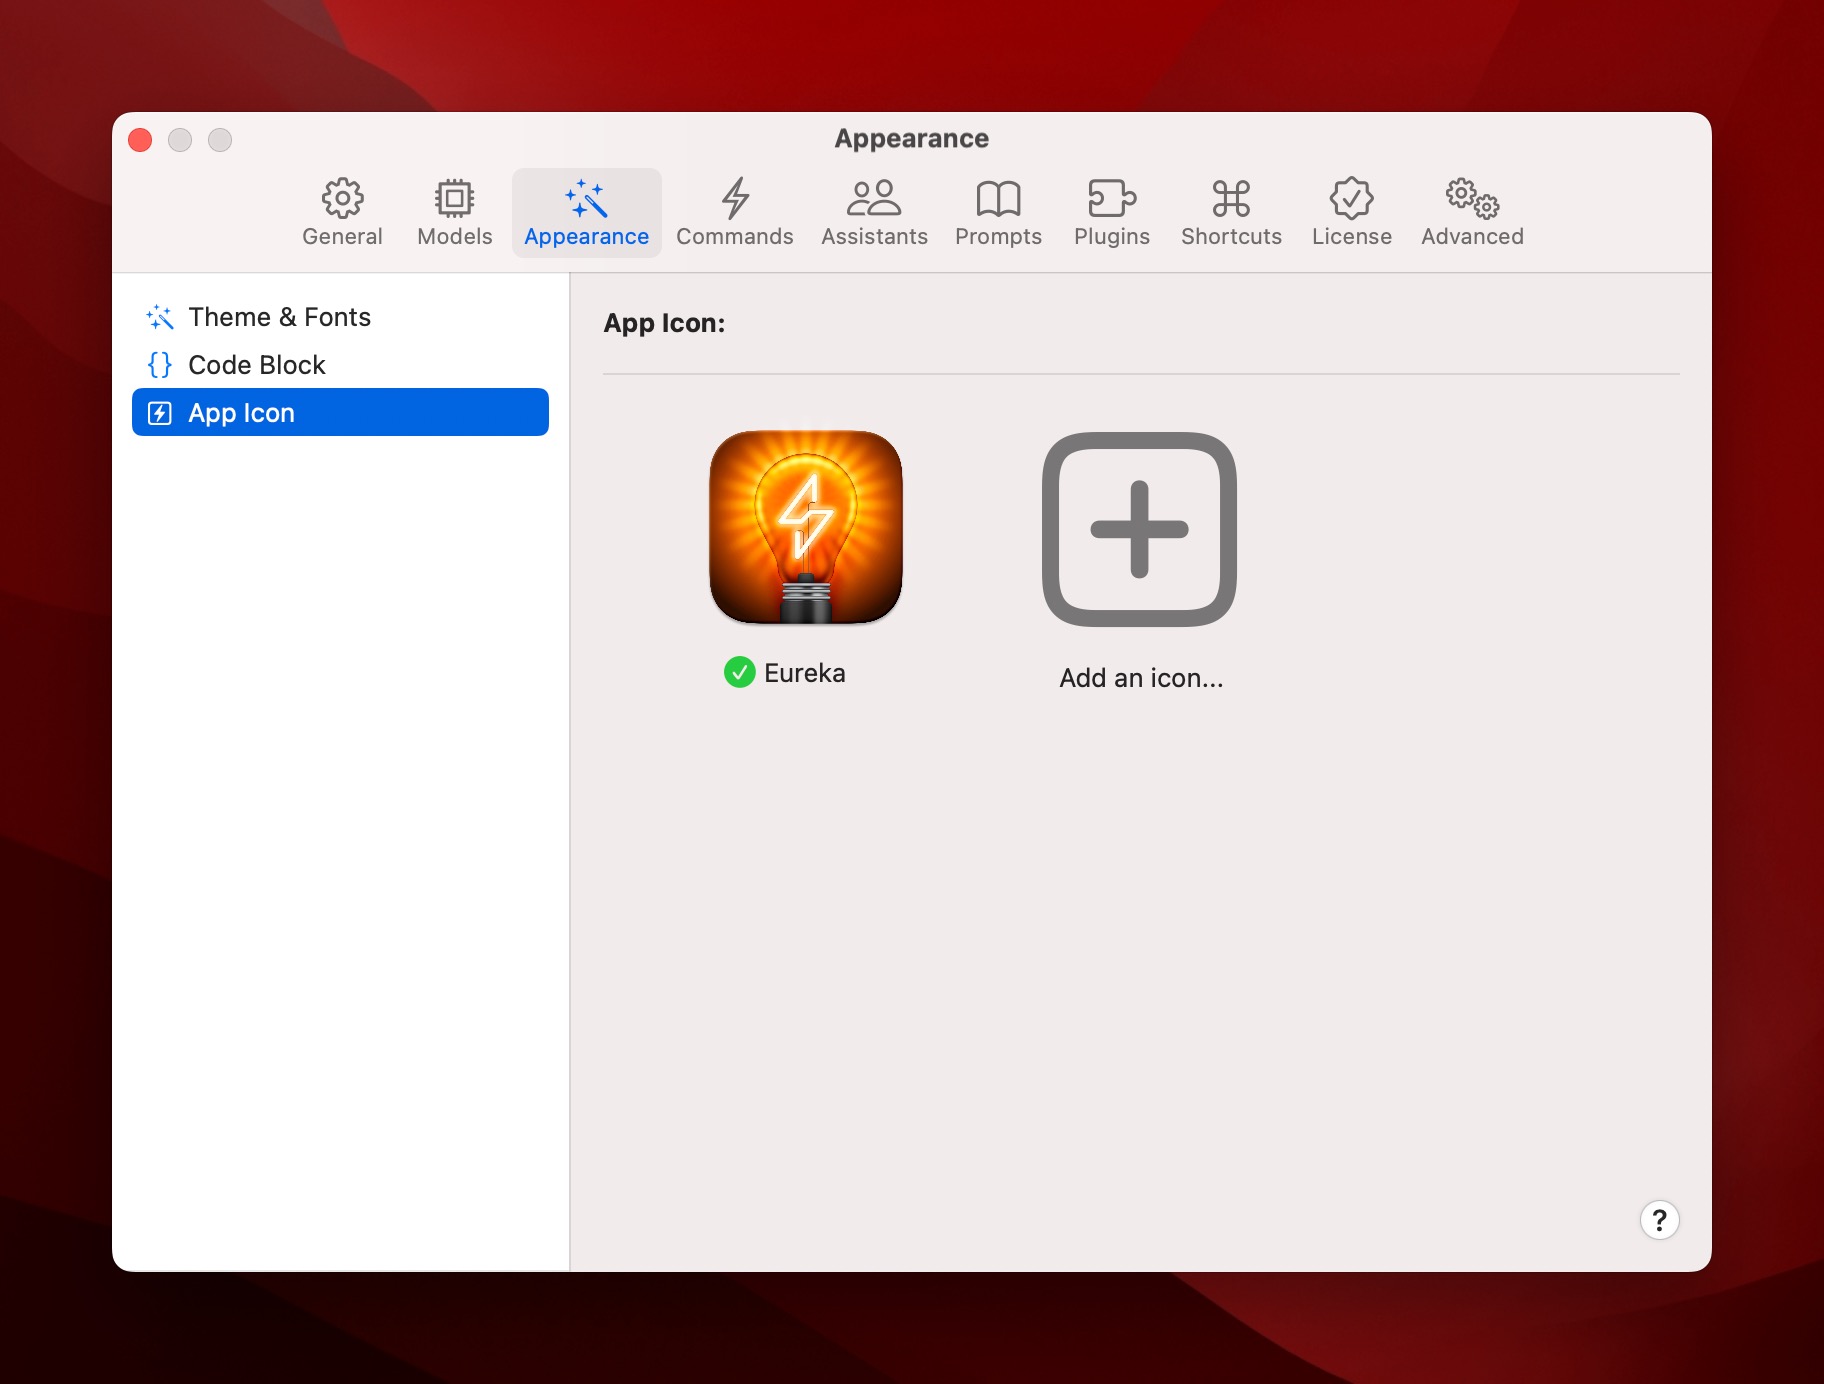Switch to the Plugins tab
This screenshot has height=1384, width=1824.
coord(1111,212)
